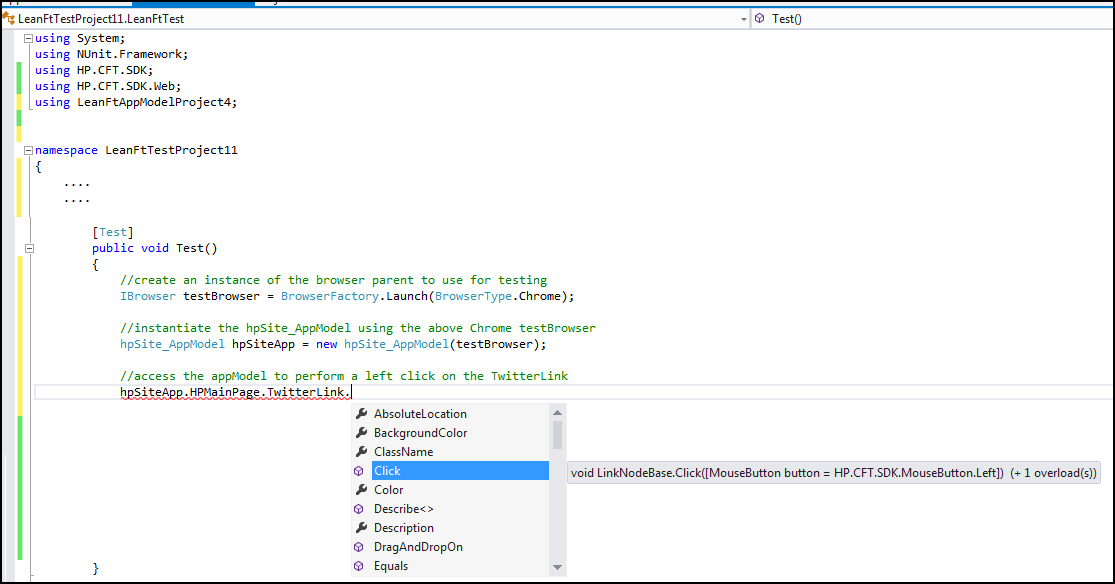
Task: Collapse the Test() method body
Action: 29,248
